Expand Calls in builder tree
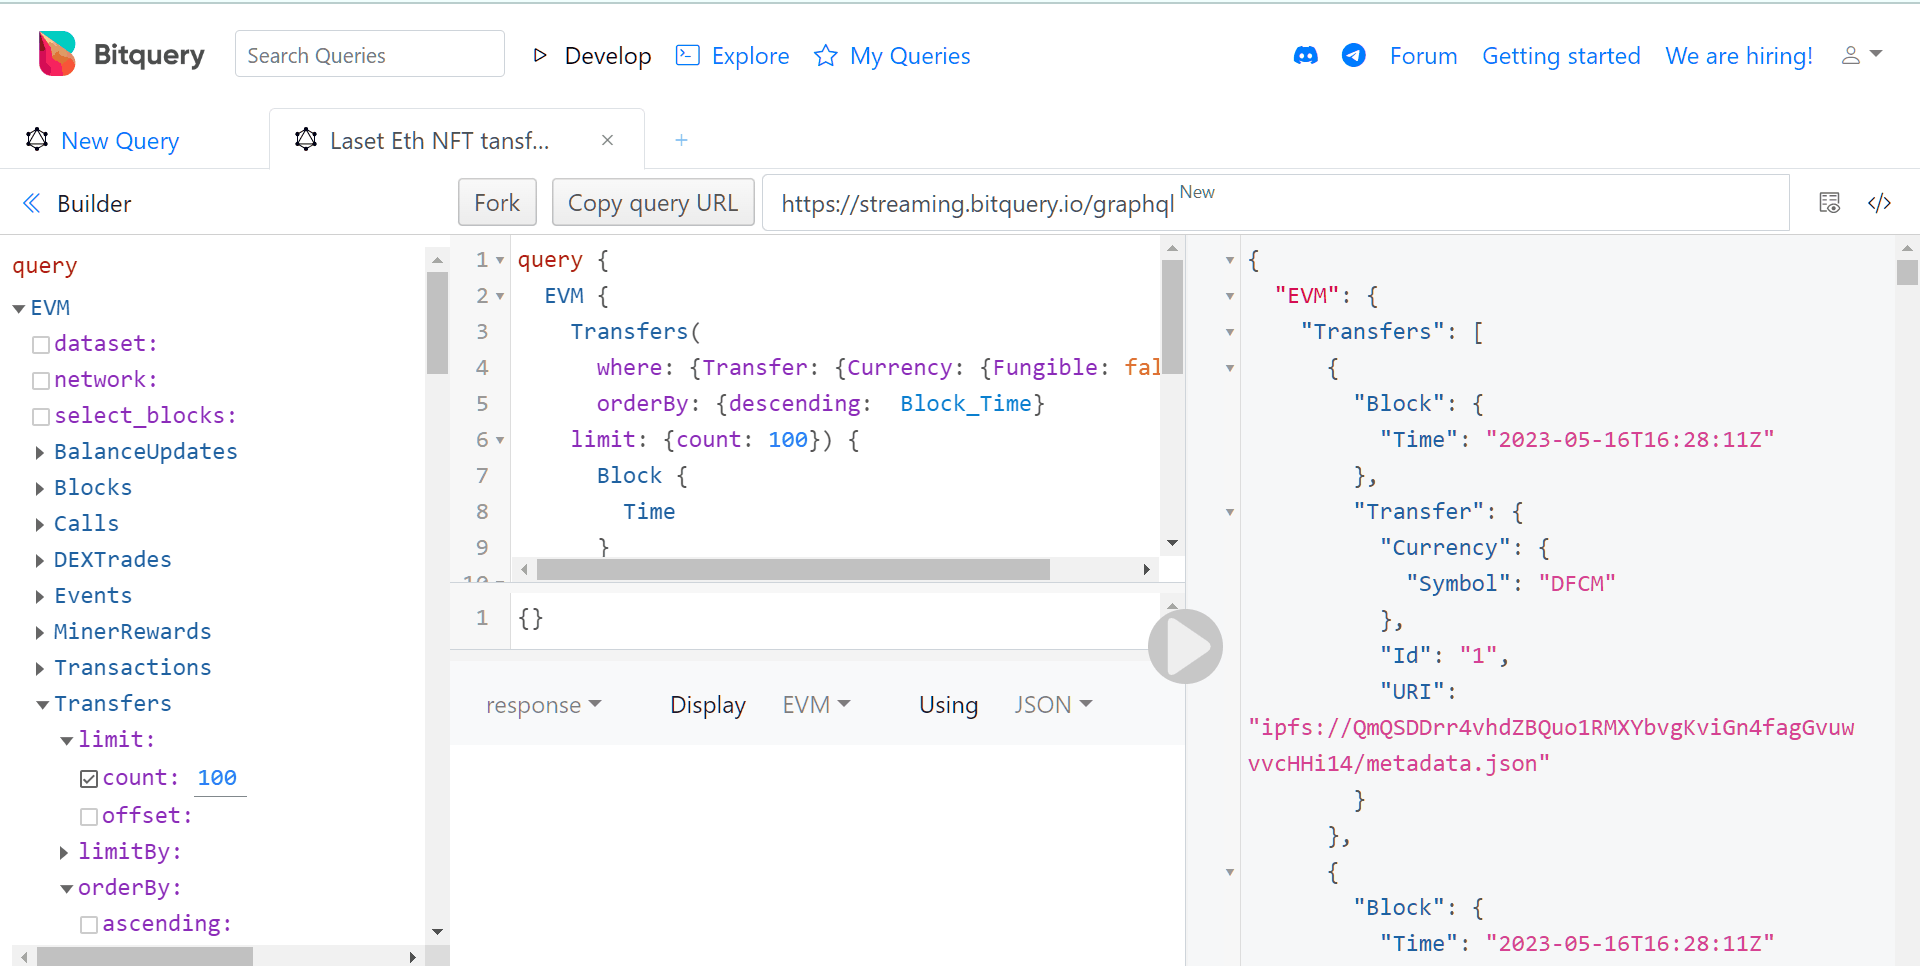This screenshot has height=966, width=1920. (40, 525)
